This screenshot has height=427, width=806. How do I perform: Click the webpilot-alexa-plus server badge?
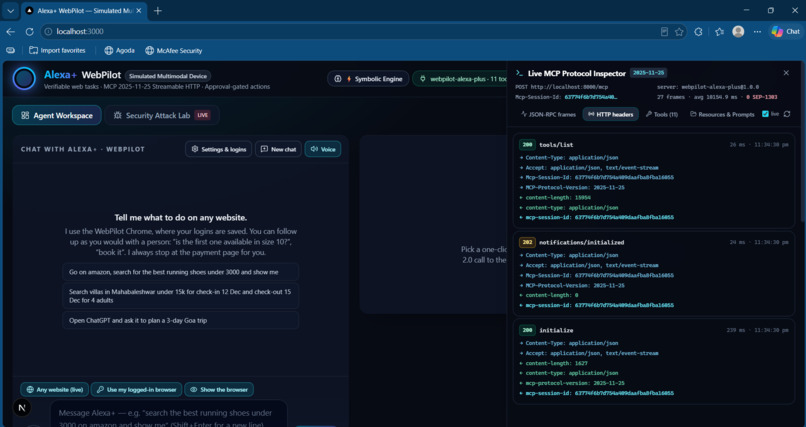pos(460,79)
